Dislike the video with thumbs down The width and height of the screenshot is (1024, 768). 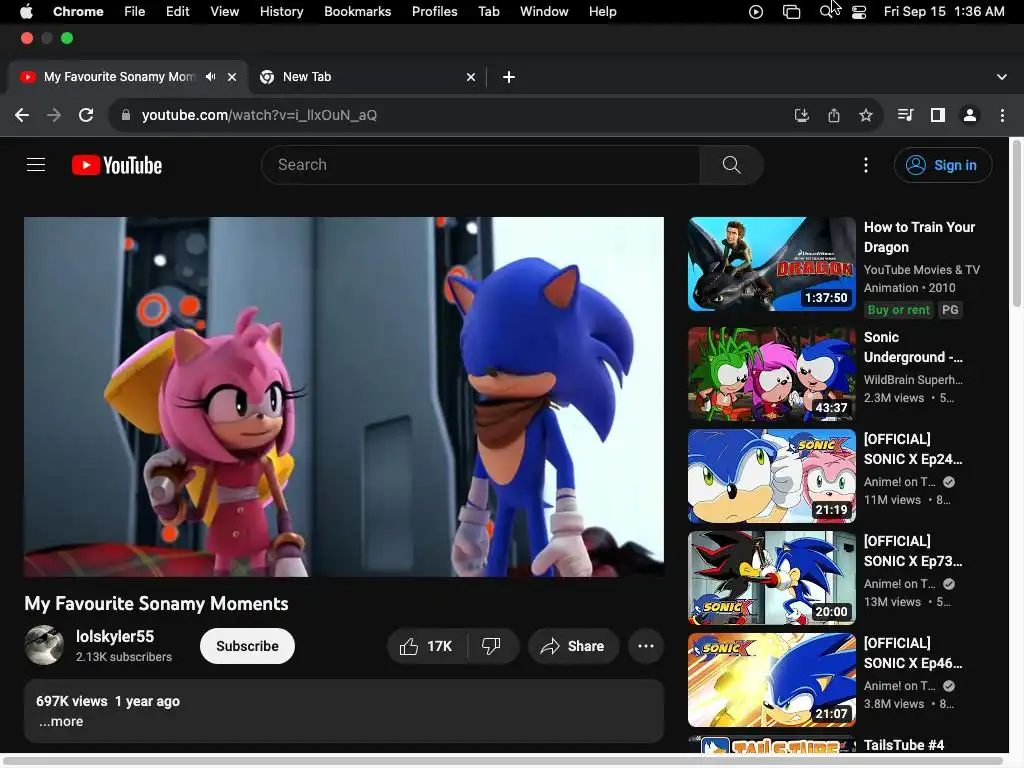[491, 646]
